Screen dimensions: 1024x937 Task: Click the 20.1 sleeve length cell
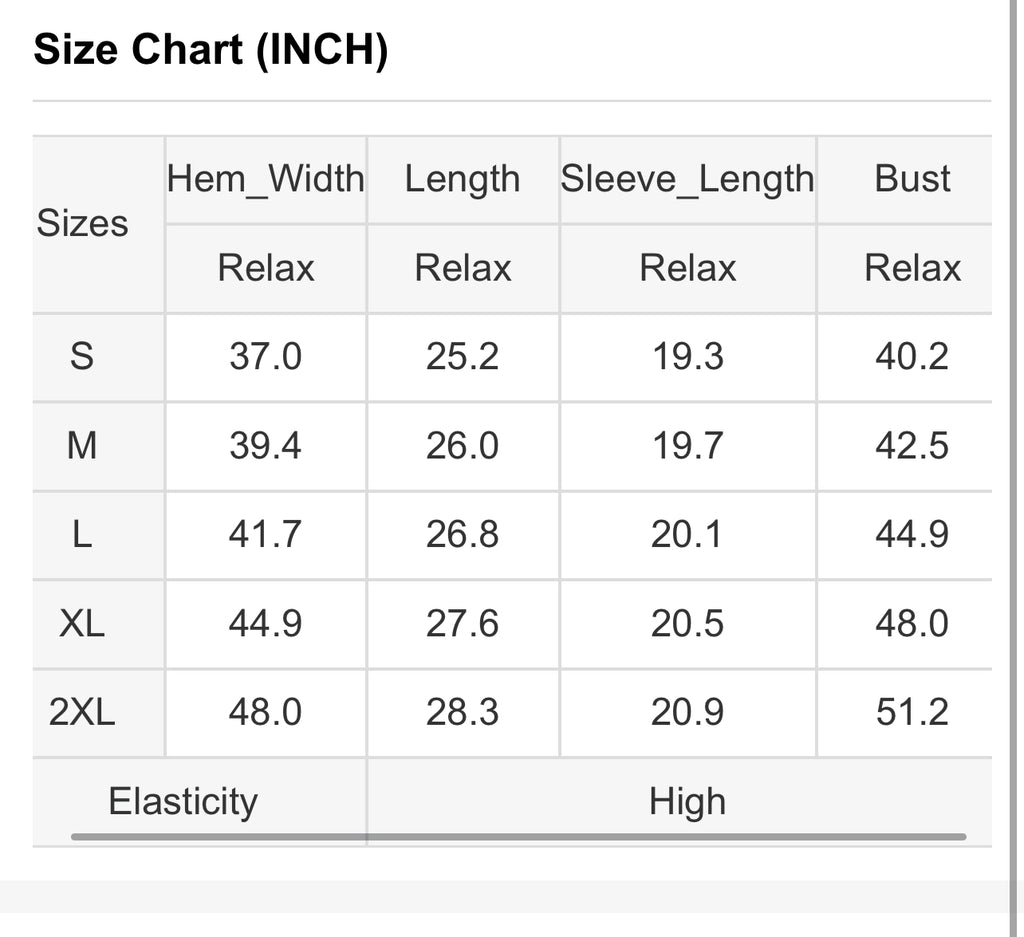click(687, 535)
